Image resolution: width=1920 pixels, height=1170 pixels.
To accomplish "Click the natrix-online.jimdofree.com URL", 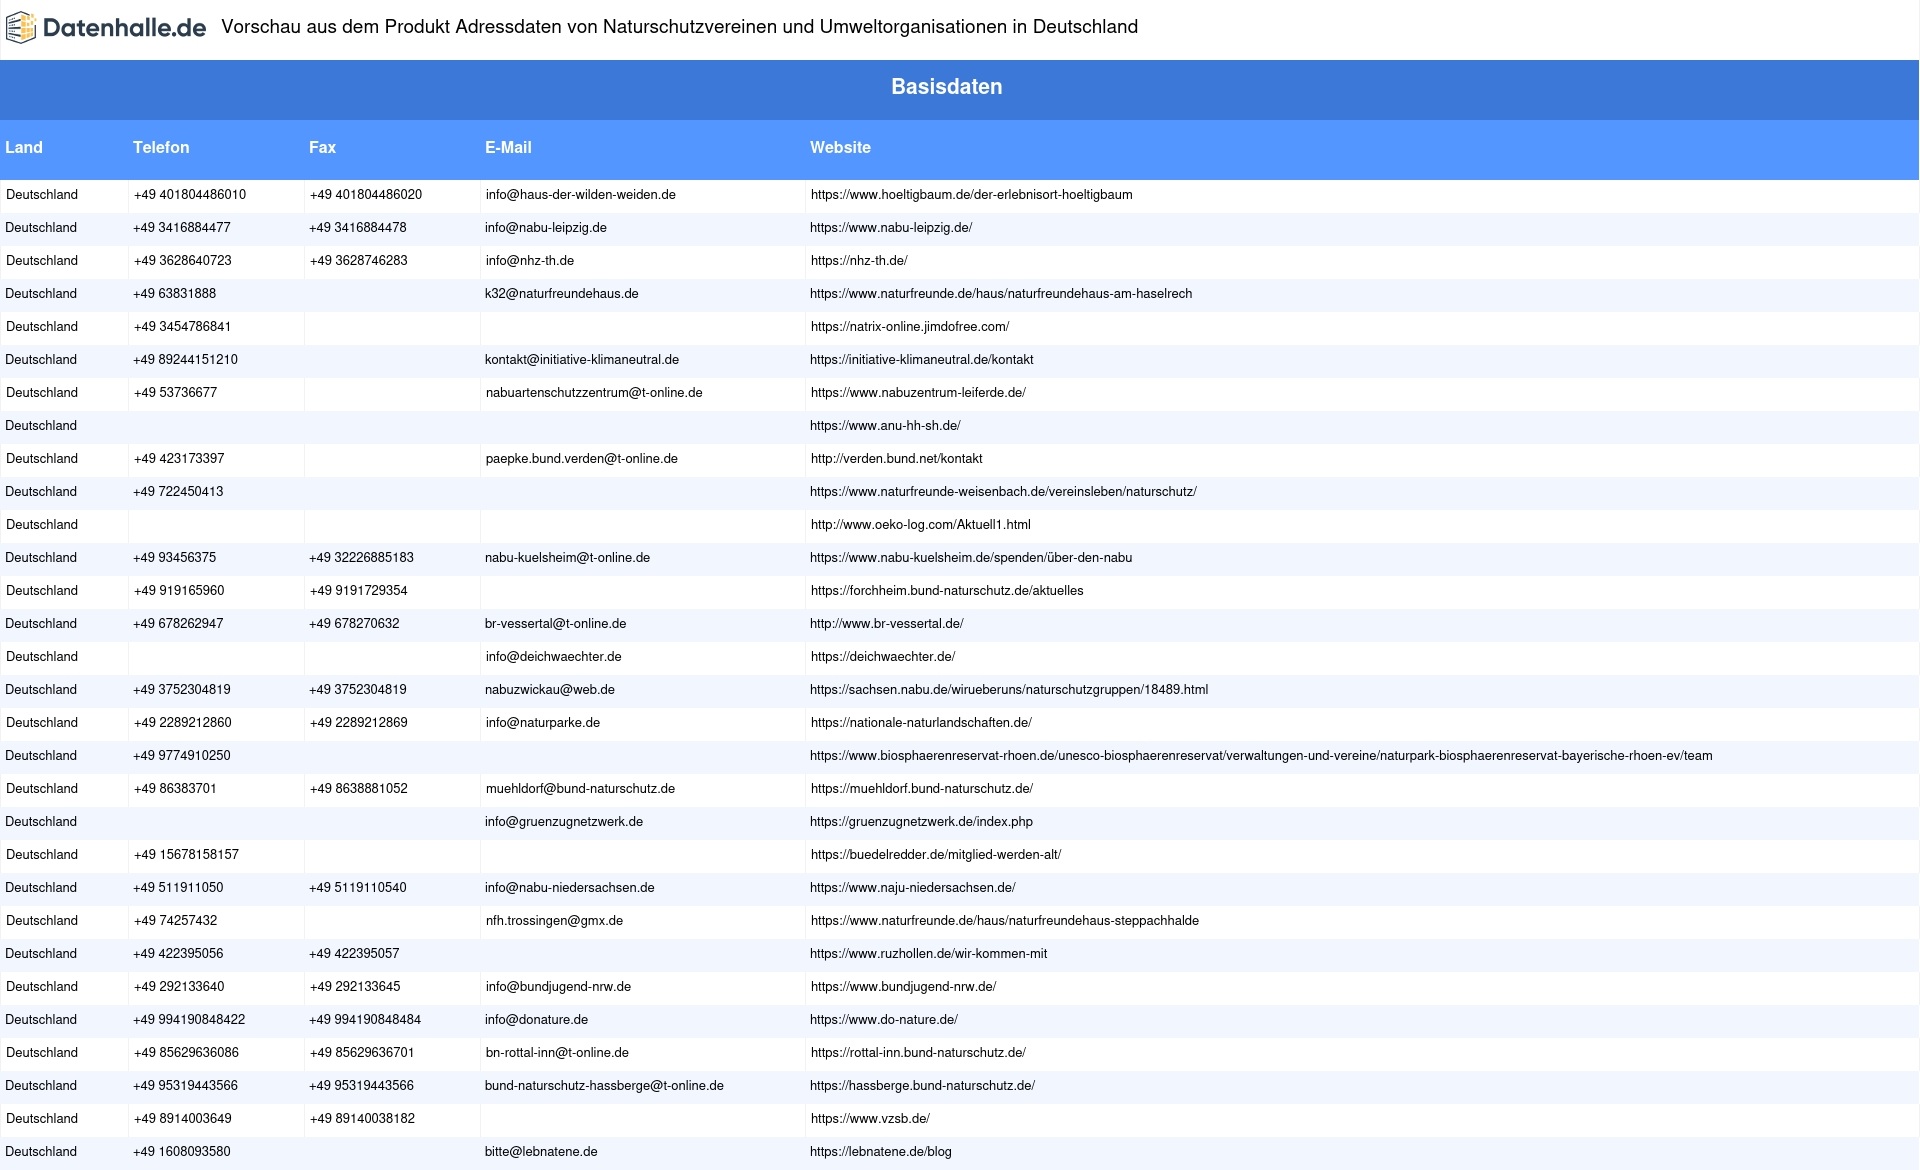I will (910, 327).
